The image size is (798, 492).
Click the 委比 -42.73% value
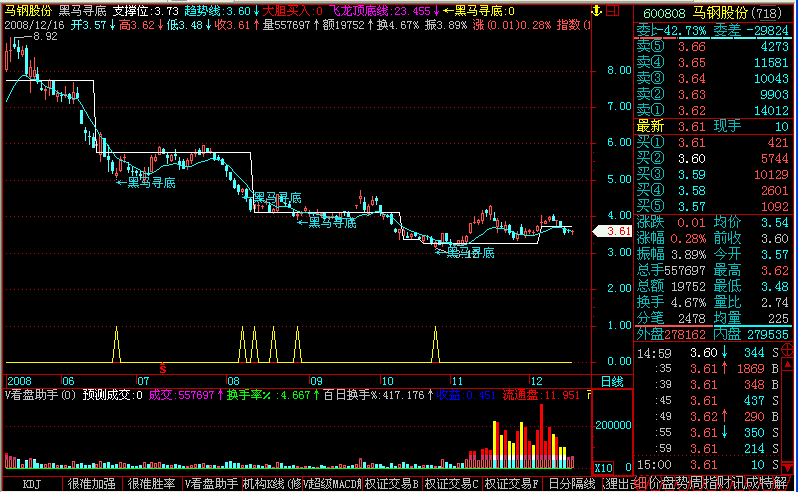point(683,31)
